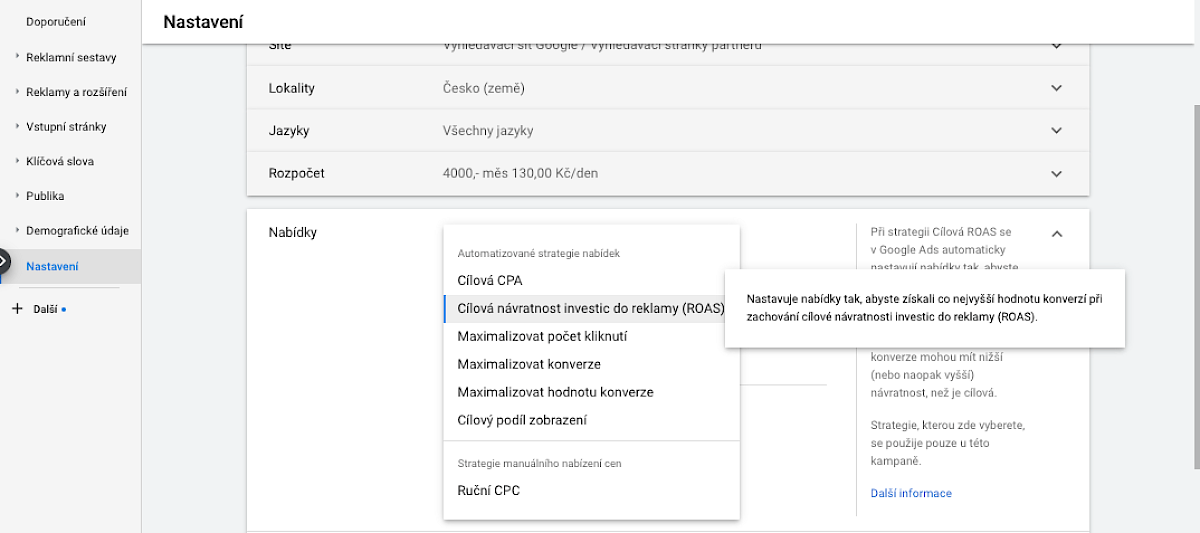The image size is (1200, 533).
Task: Expand the Reklamní sestavy sidebar arrow
Action: click(17, 57)
